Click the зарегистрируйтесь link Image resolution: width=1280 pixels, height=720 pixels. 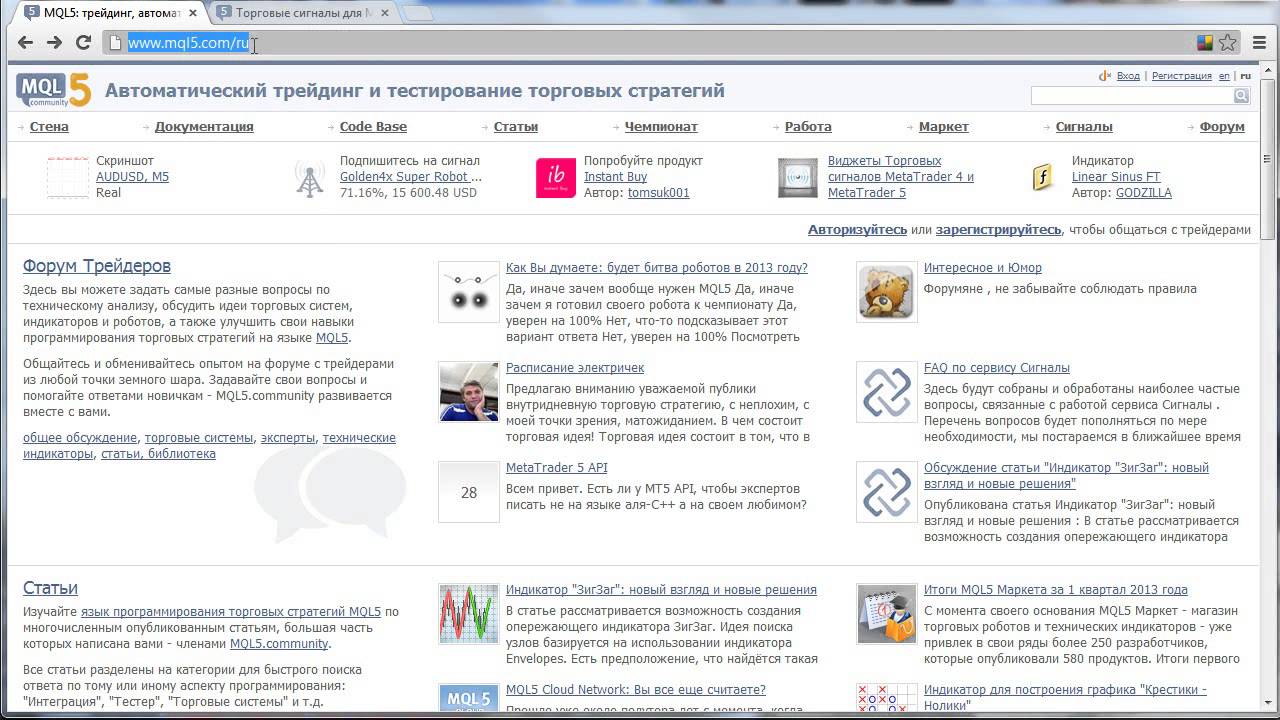coord(998,230)
